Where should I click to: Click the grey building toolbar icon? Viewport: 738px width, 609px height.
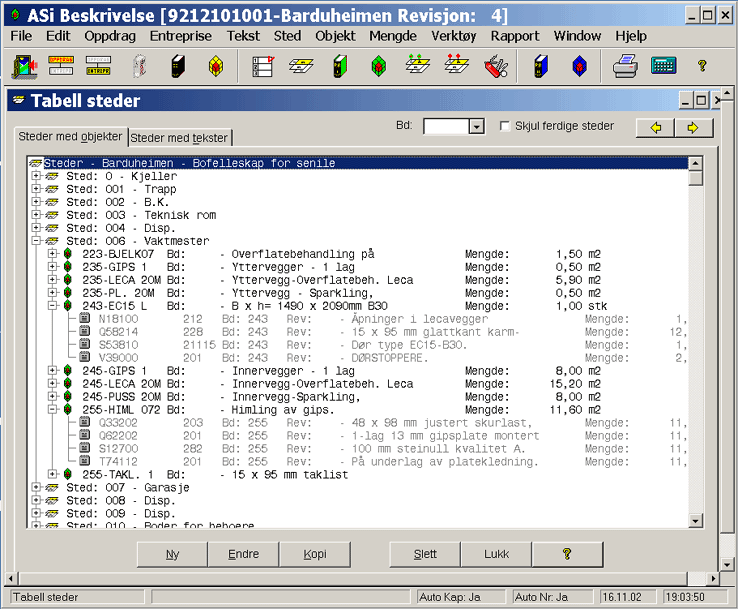[x=139, y=66]
